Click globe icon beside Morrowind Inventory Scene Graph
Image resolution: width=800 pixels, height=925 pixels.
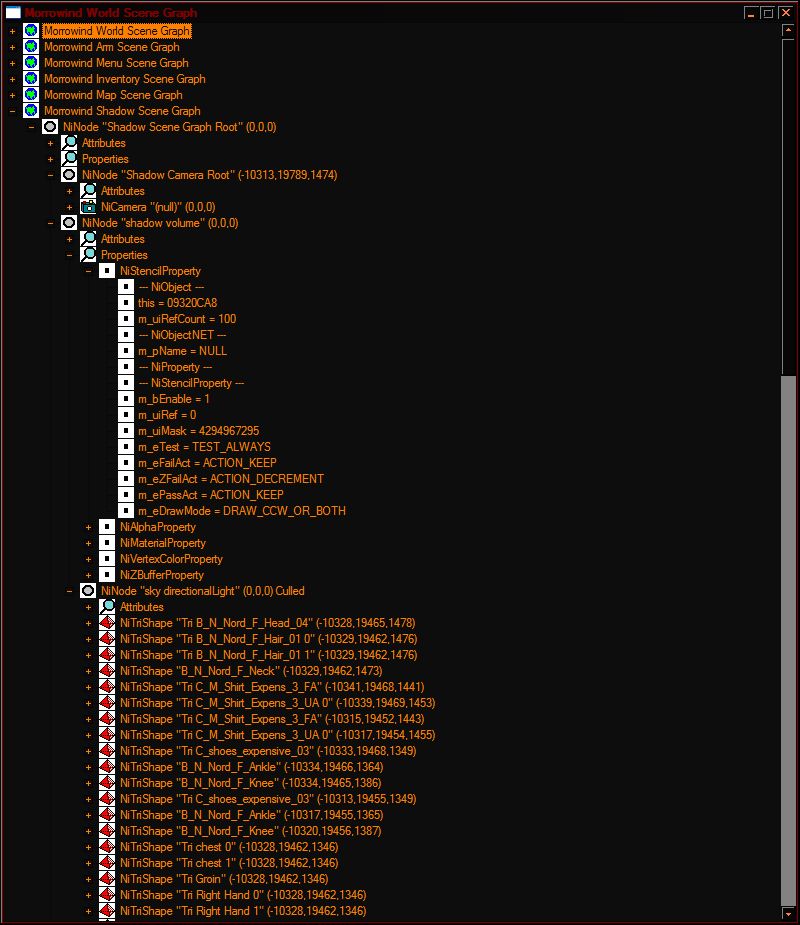tap(31, 78)
